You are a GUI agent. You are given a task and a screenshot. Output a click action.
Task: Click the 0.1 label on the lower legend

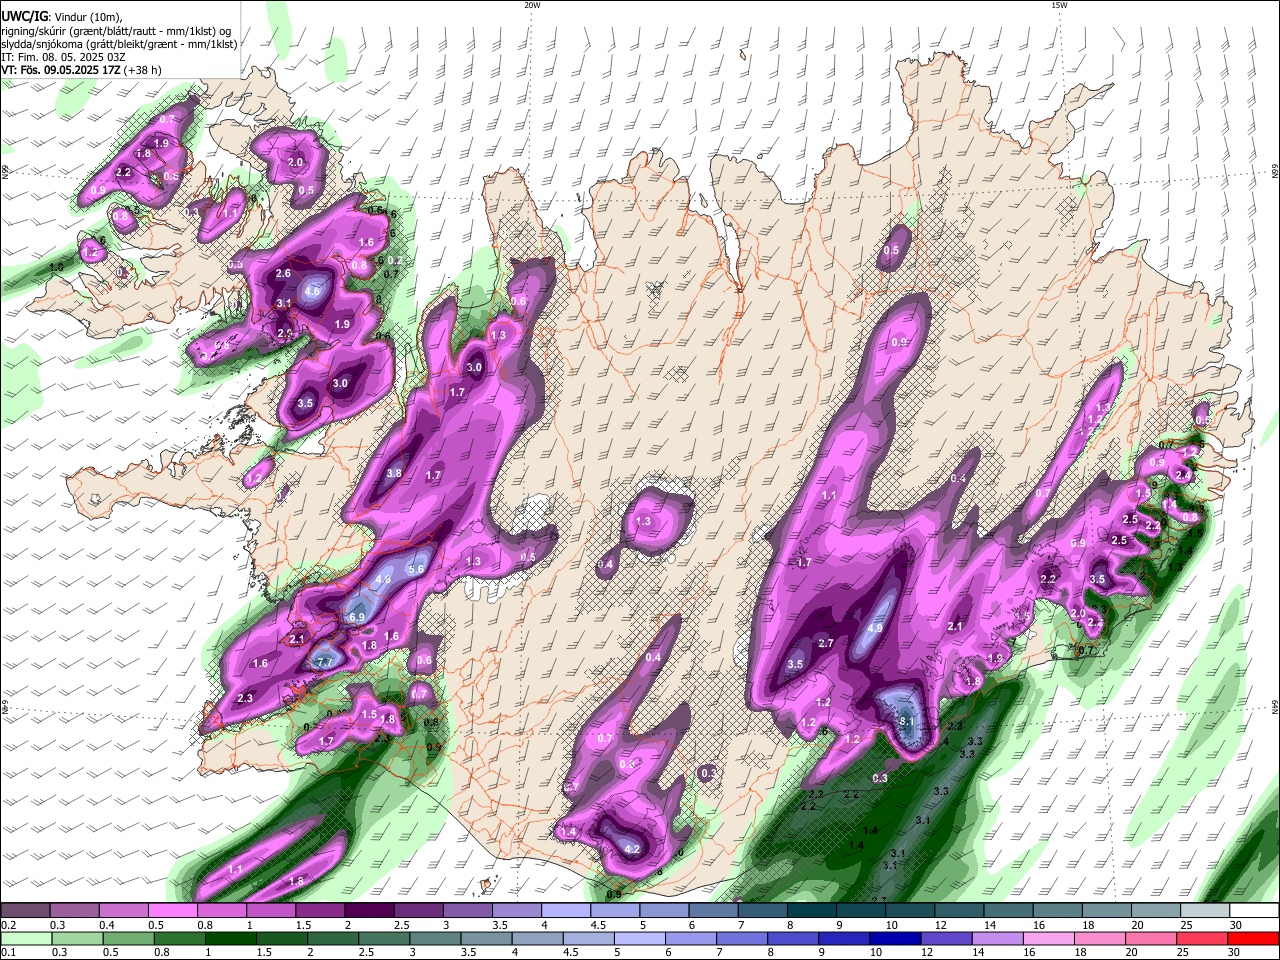(8, 953)
